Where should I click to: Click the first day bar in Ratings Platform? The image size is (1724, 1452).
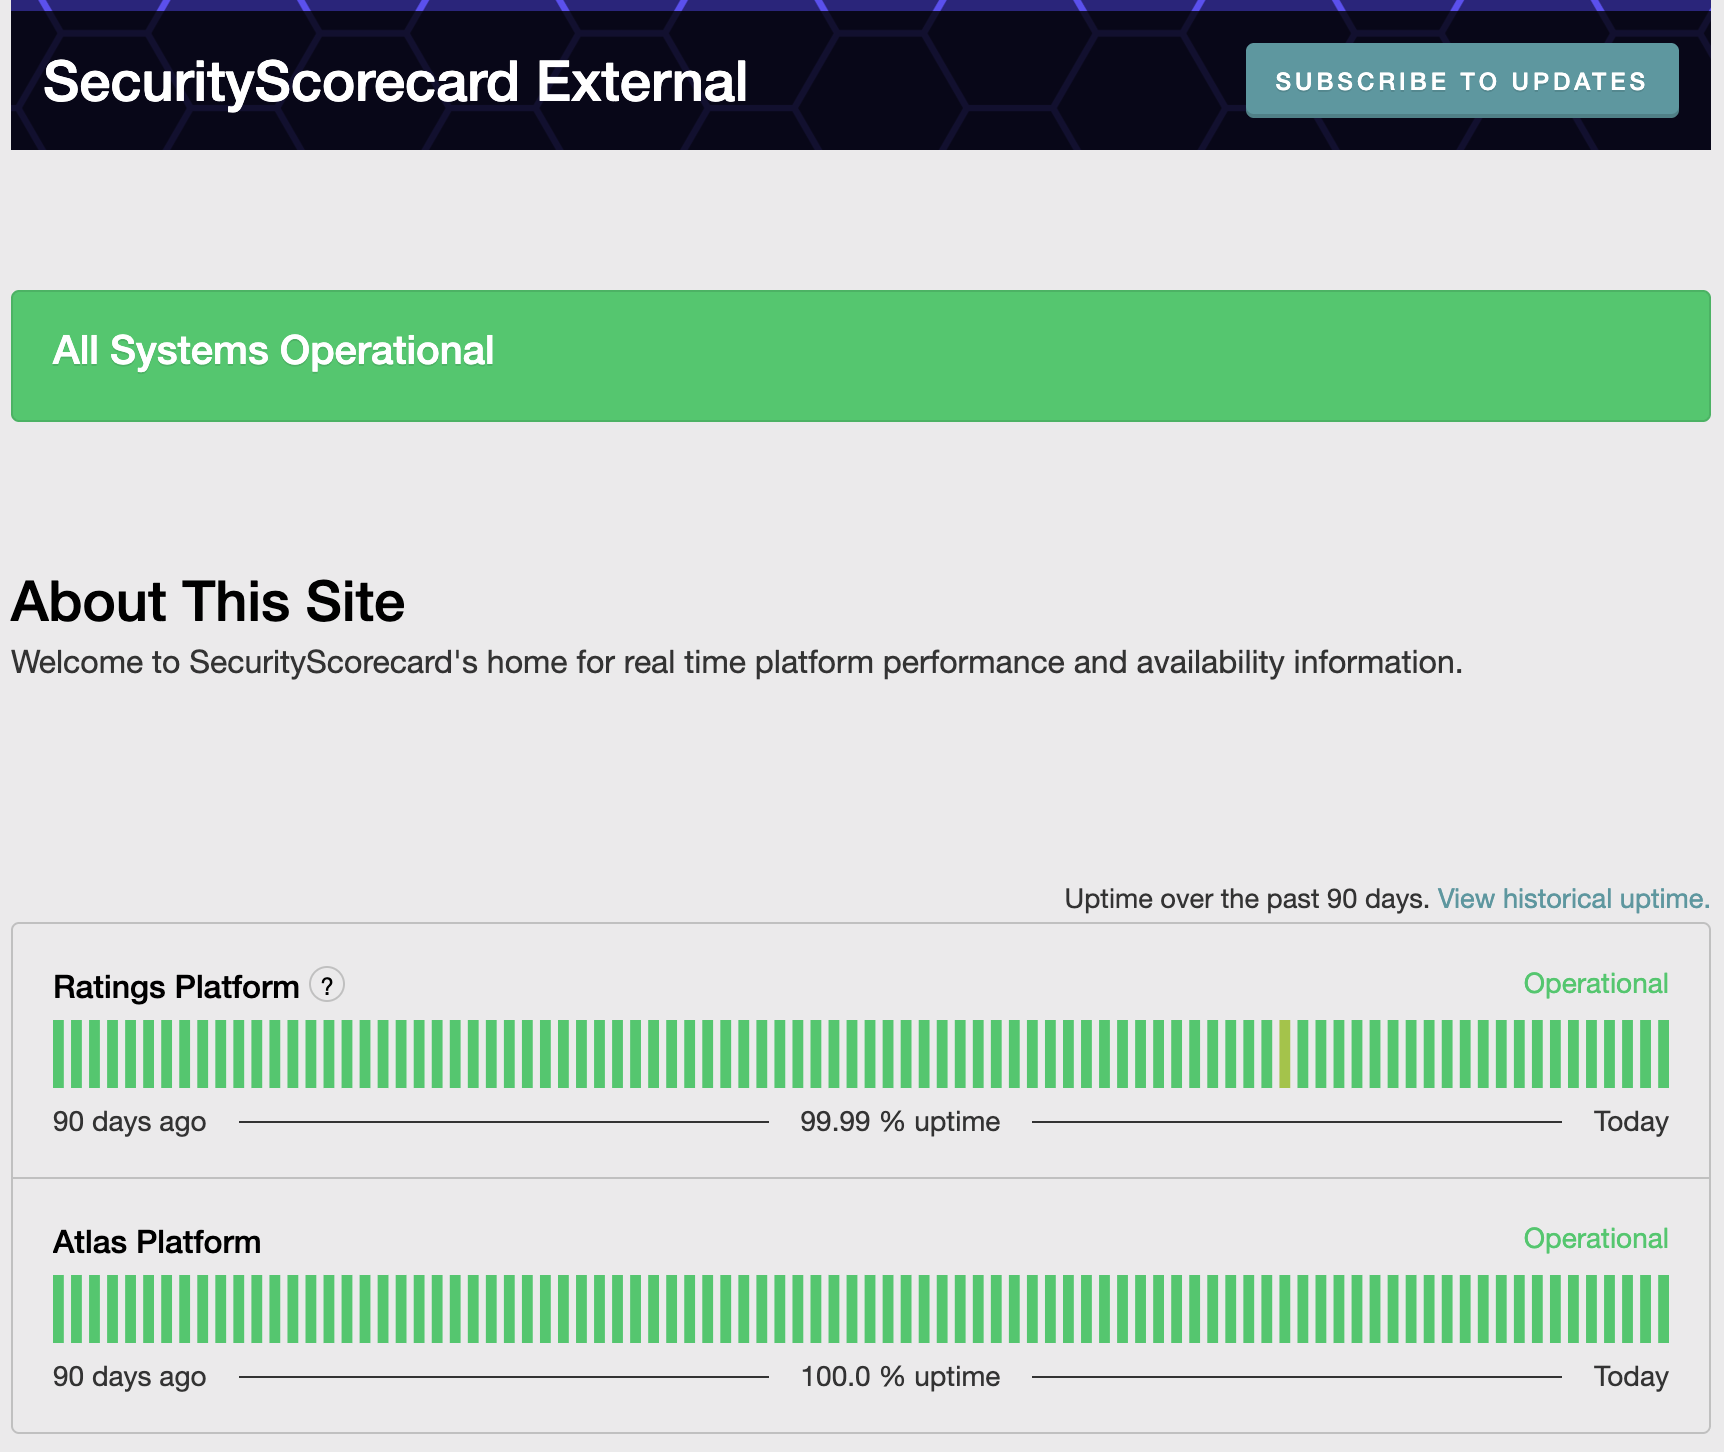[59, 1053]
